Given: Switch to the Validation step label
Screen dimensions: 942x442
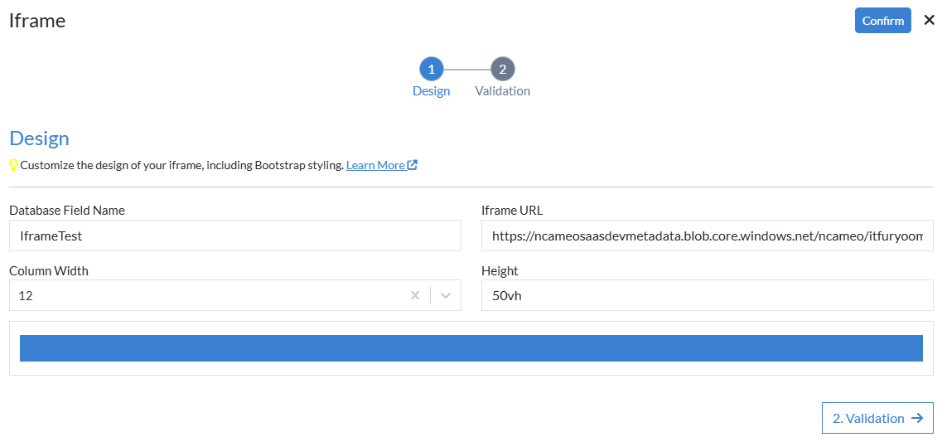Looking at the screenshot, I should point(502,91).
